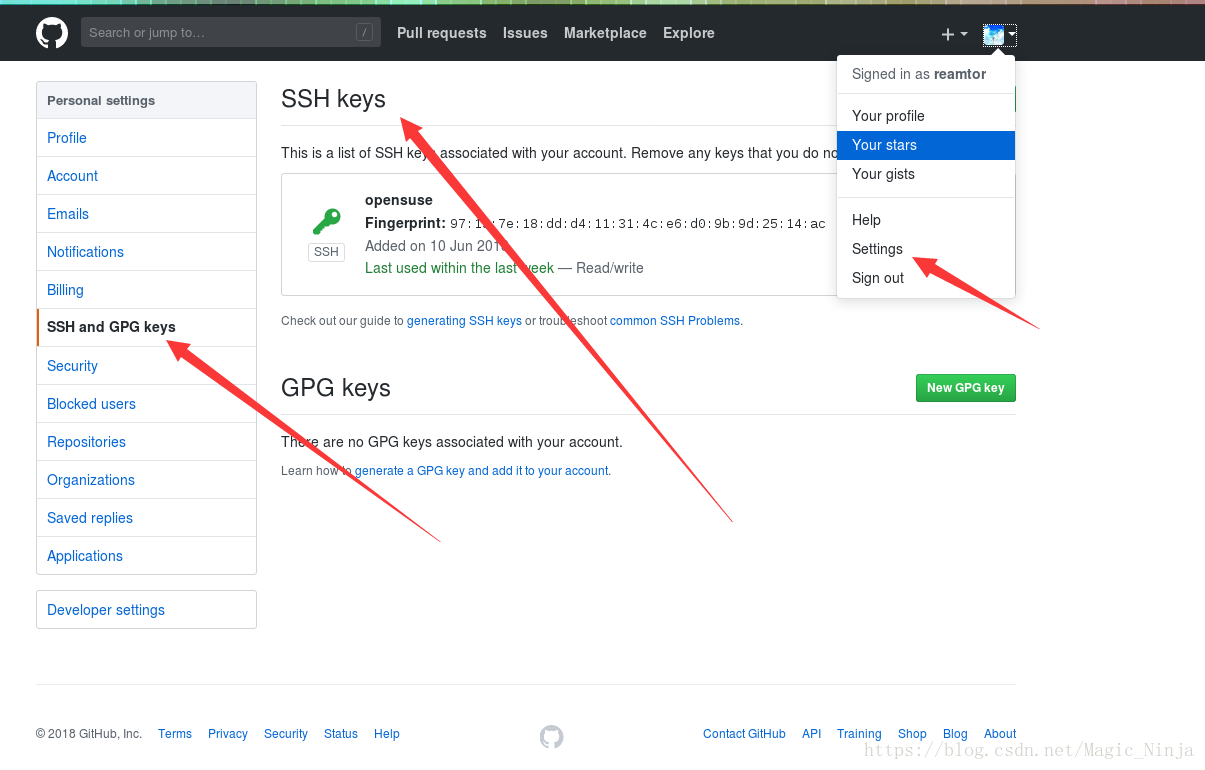The height and width of the screenshot is (770, 1205).
Task: Click the 'GPG keys' heading
Action: coord(336,388)
